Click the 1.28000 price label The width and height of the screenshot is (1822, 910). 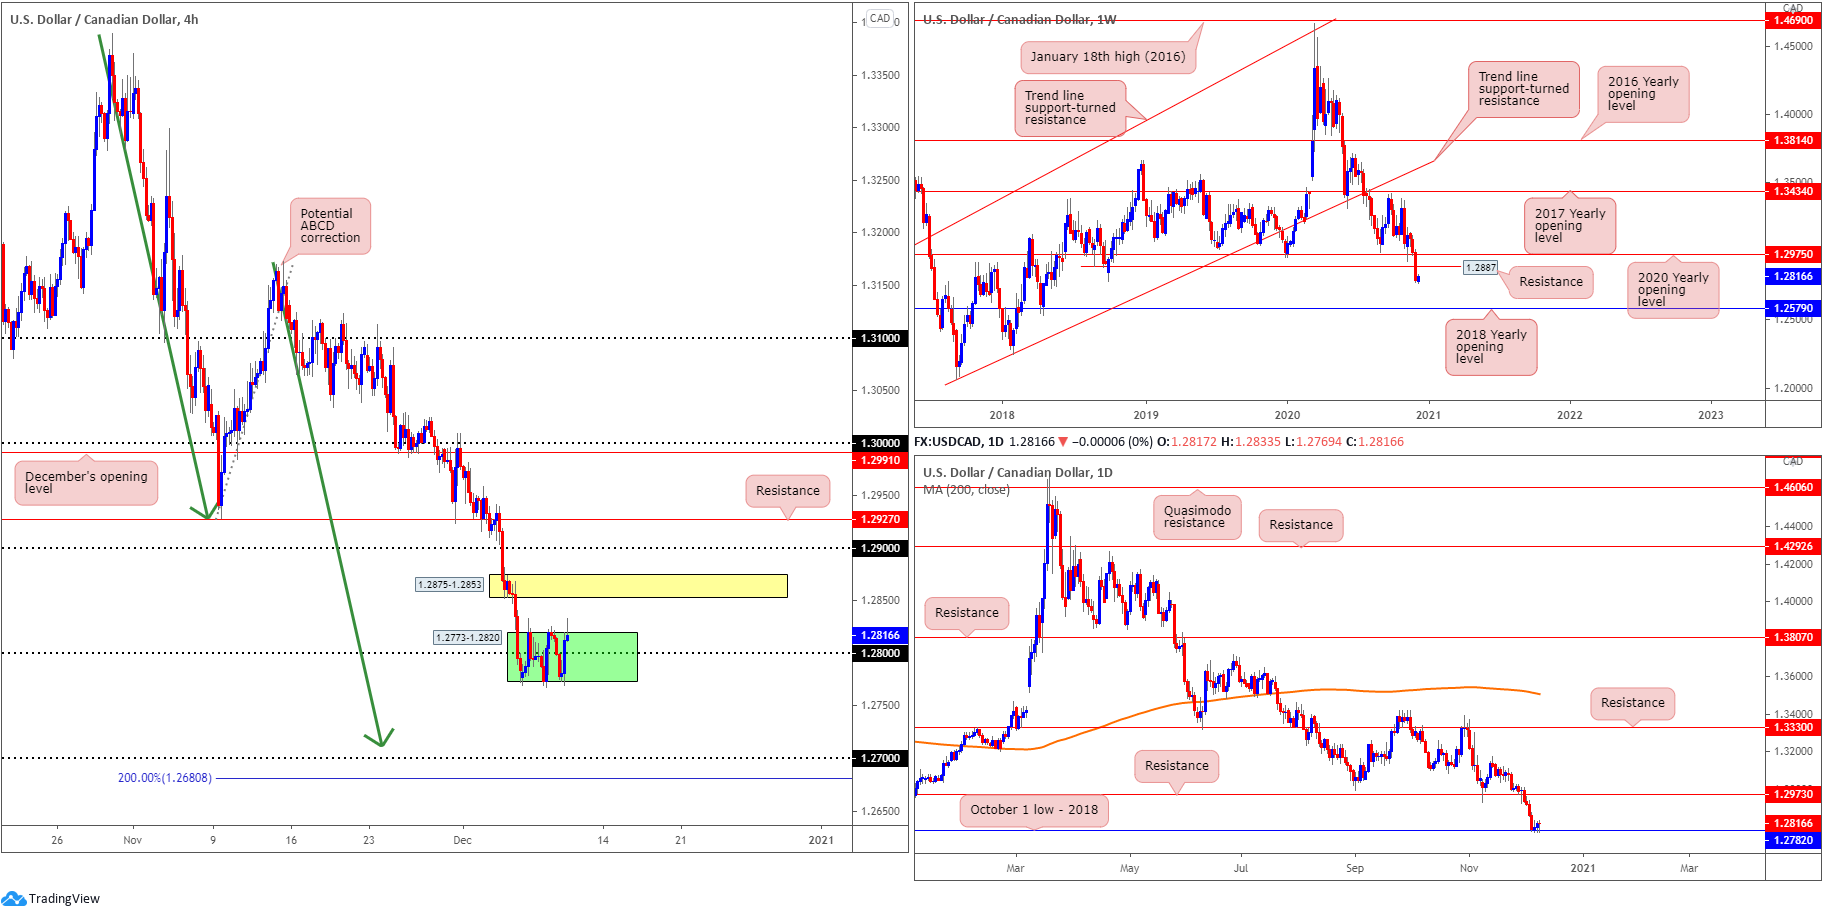880,653
